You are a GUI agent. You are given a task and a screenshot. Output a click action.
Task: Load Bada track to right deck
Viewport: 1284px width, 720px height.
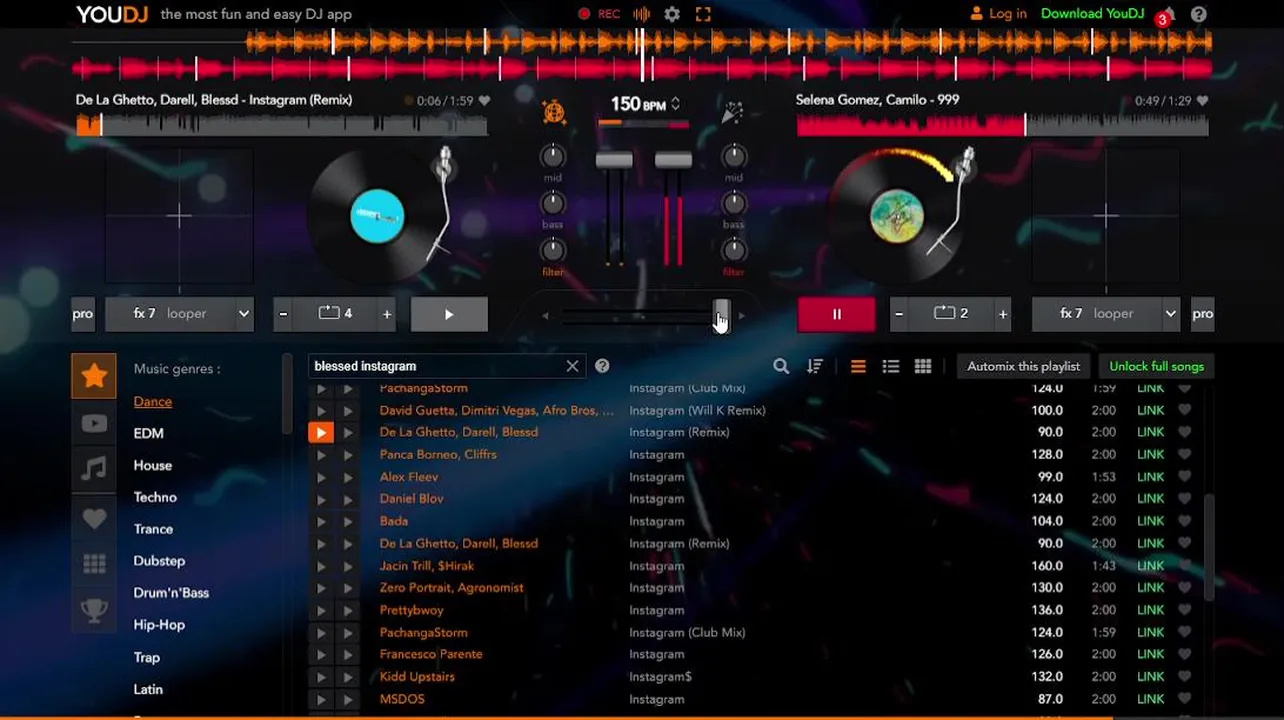(348, 521)
